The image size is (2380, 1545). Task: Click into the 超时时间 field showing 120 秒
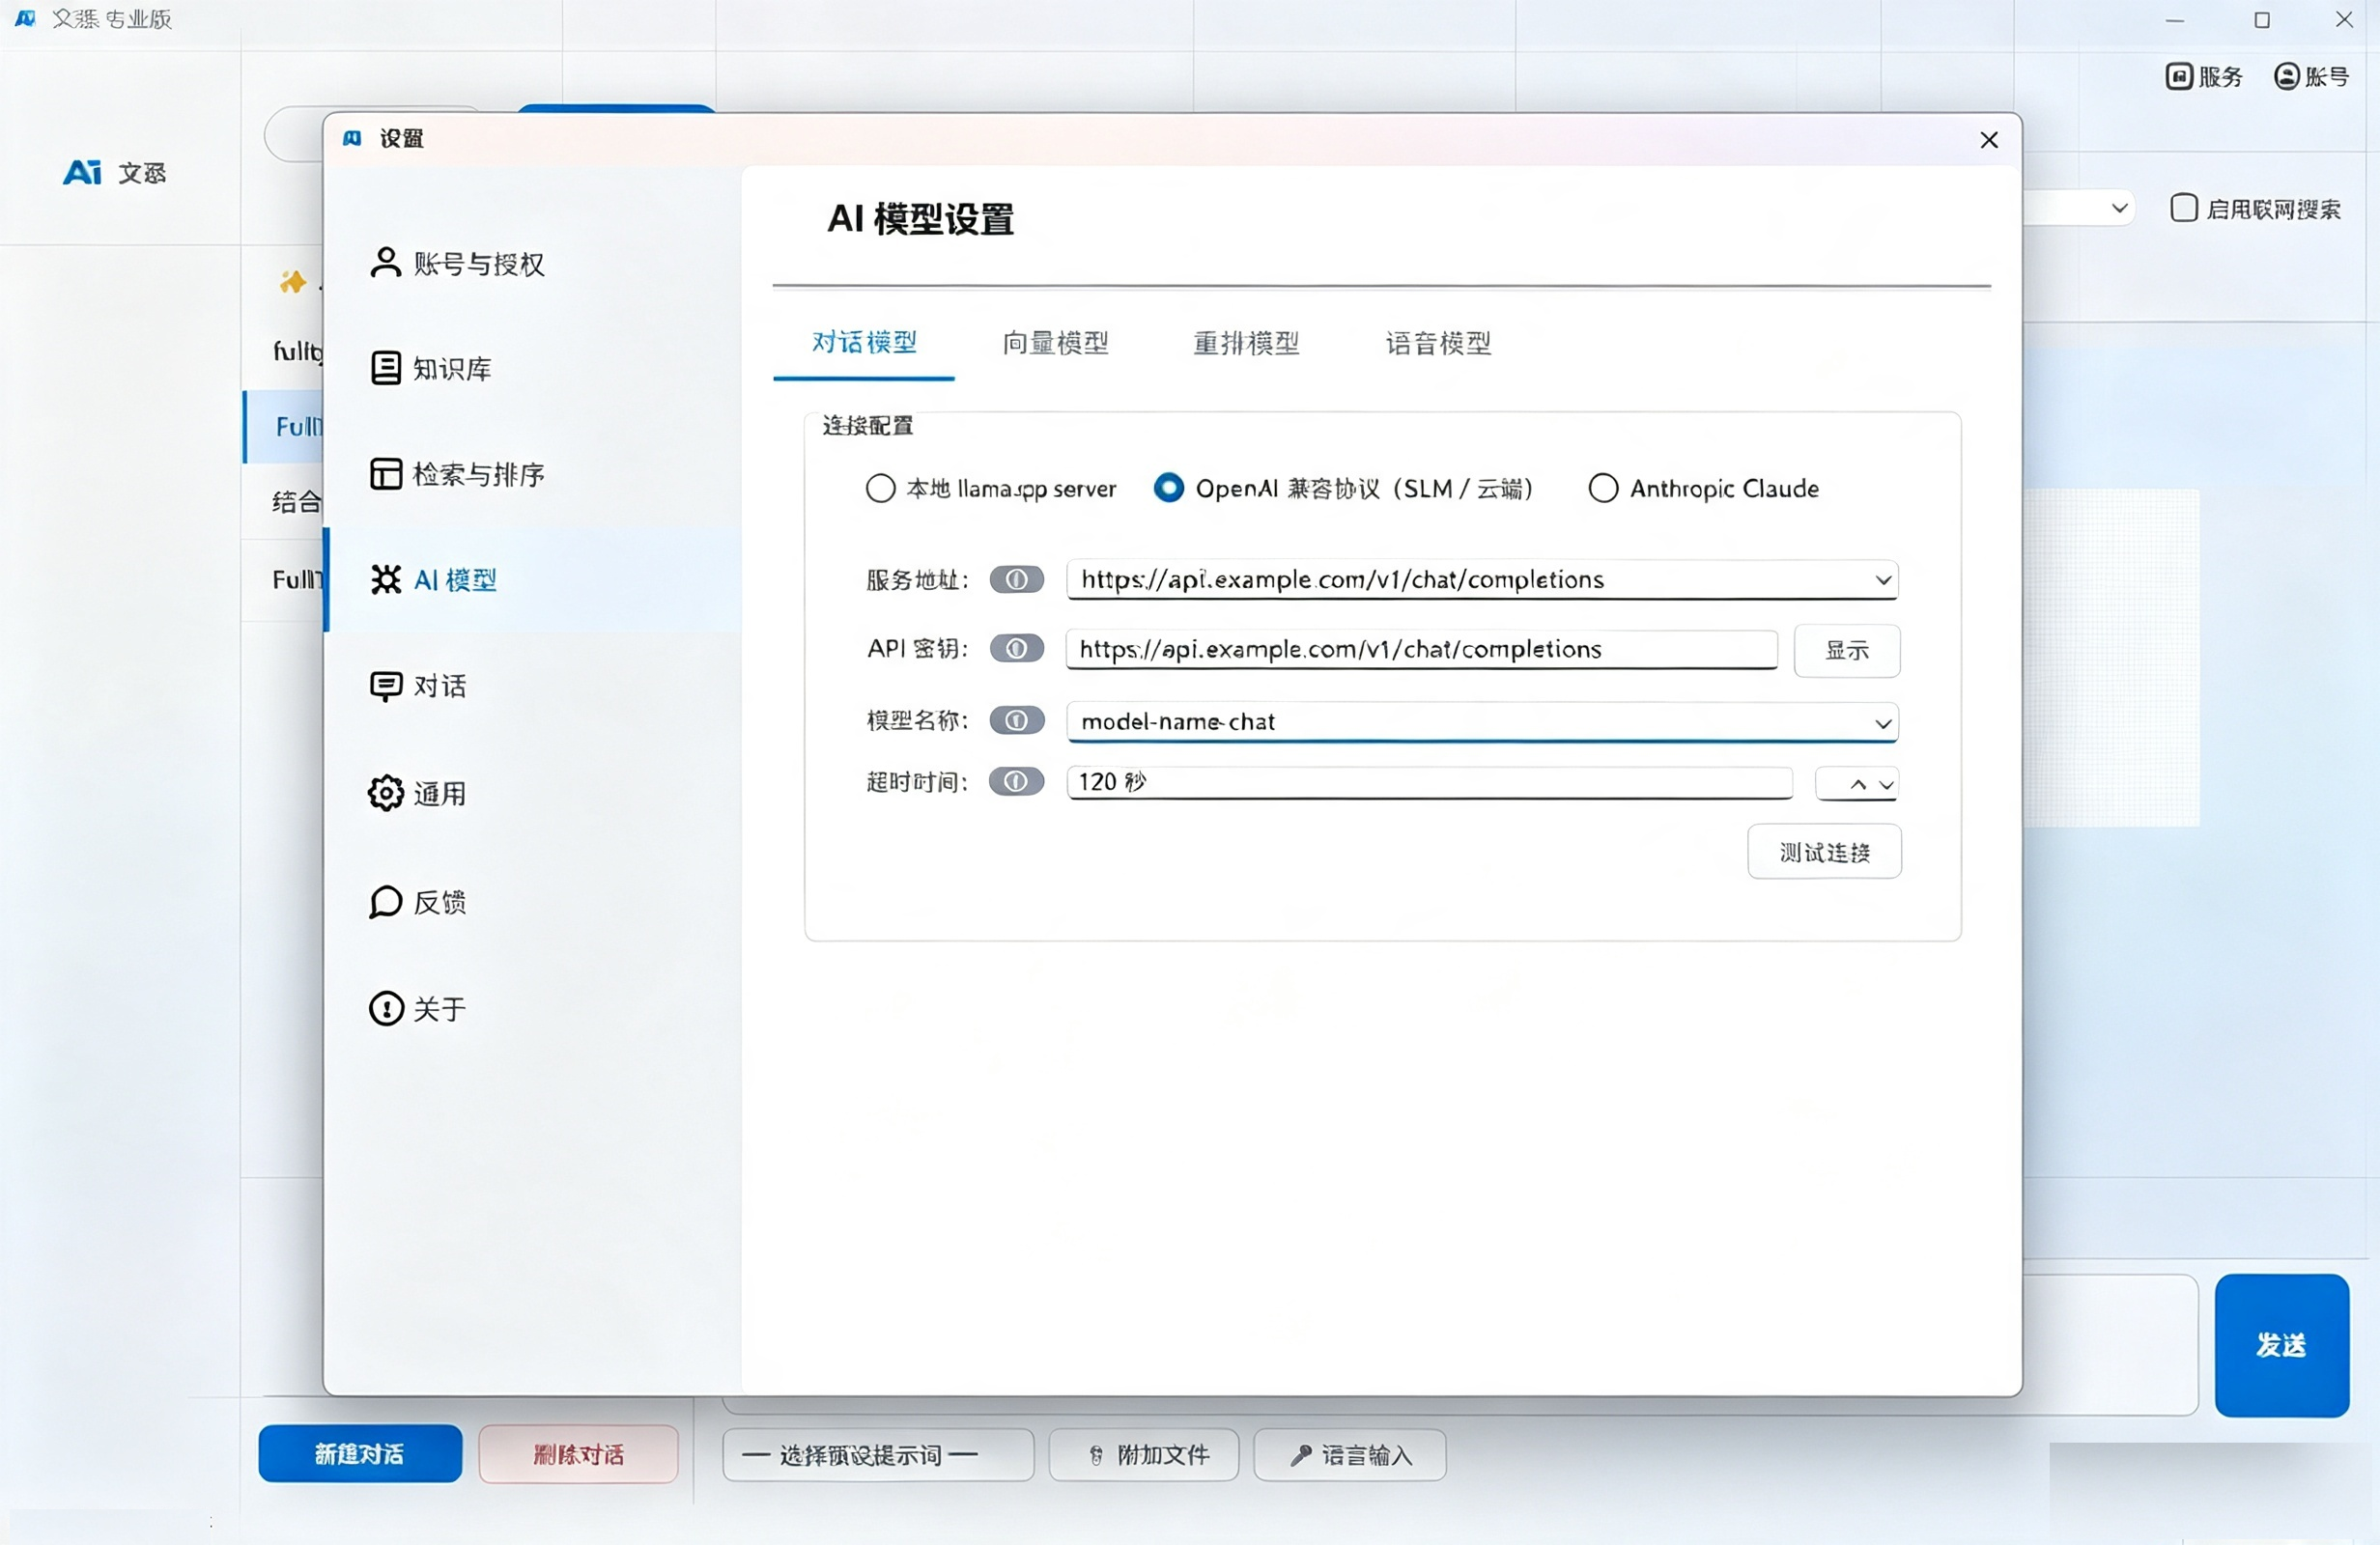coord(1429,782)
